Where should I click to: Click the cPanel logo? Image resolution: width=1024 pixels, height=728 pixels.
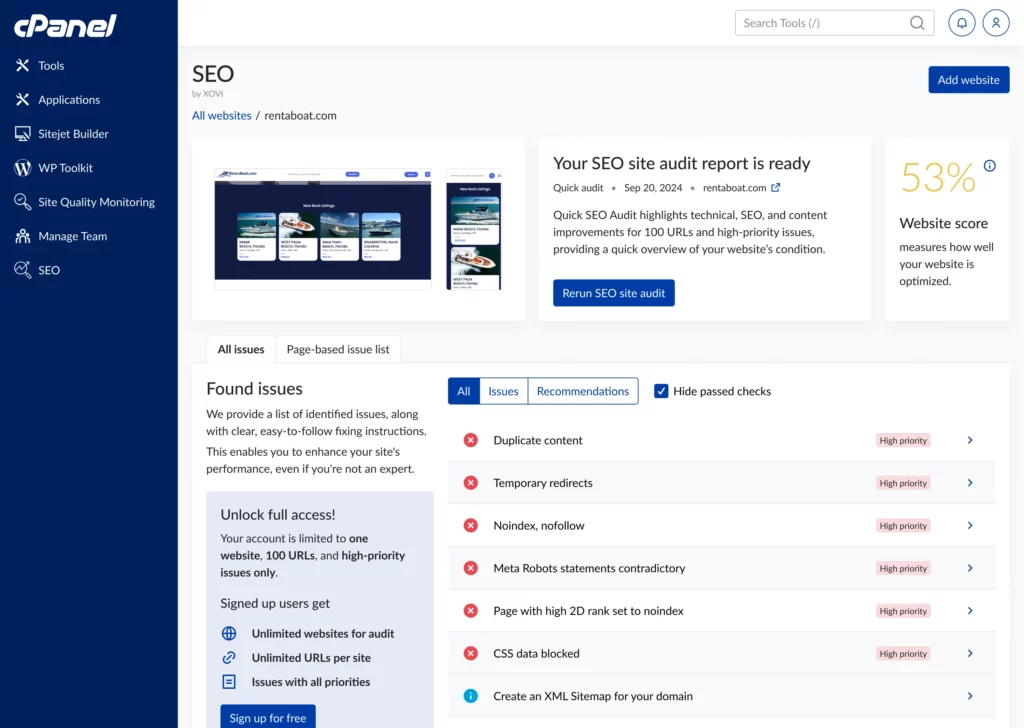click(x=63, y=27)
